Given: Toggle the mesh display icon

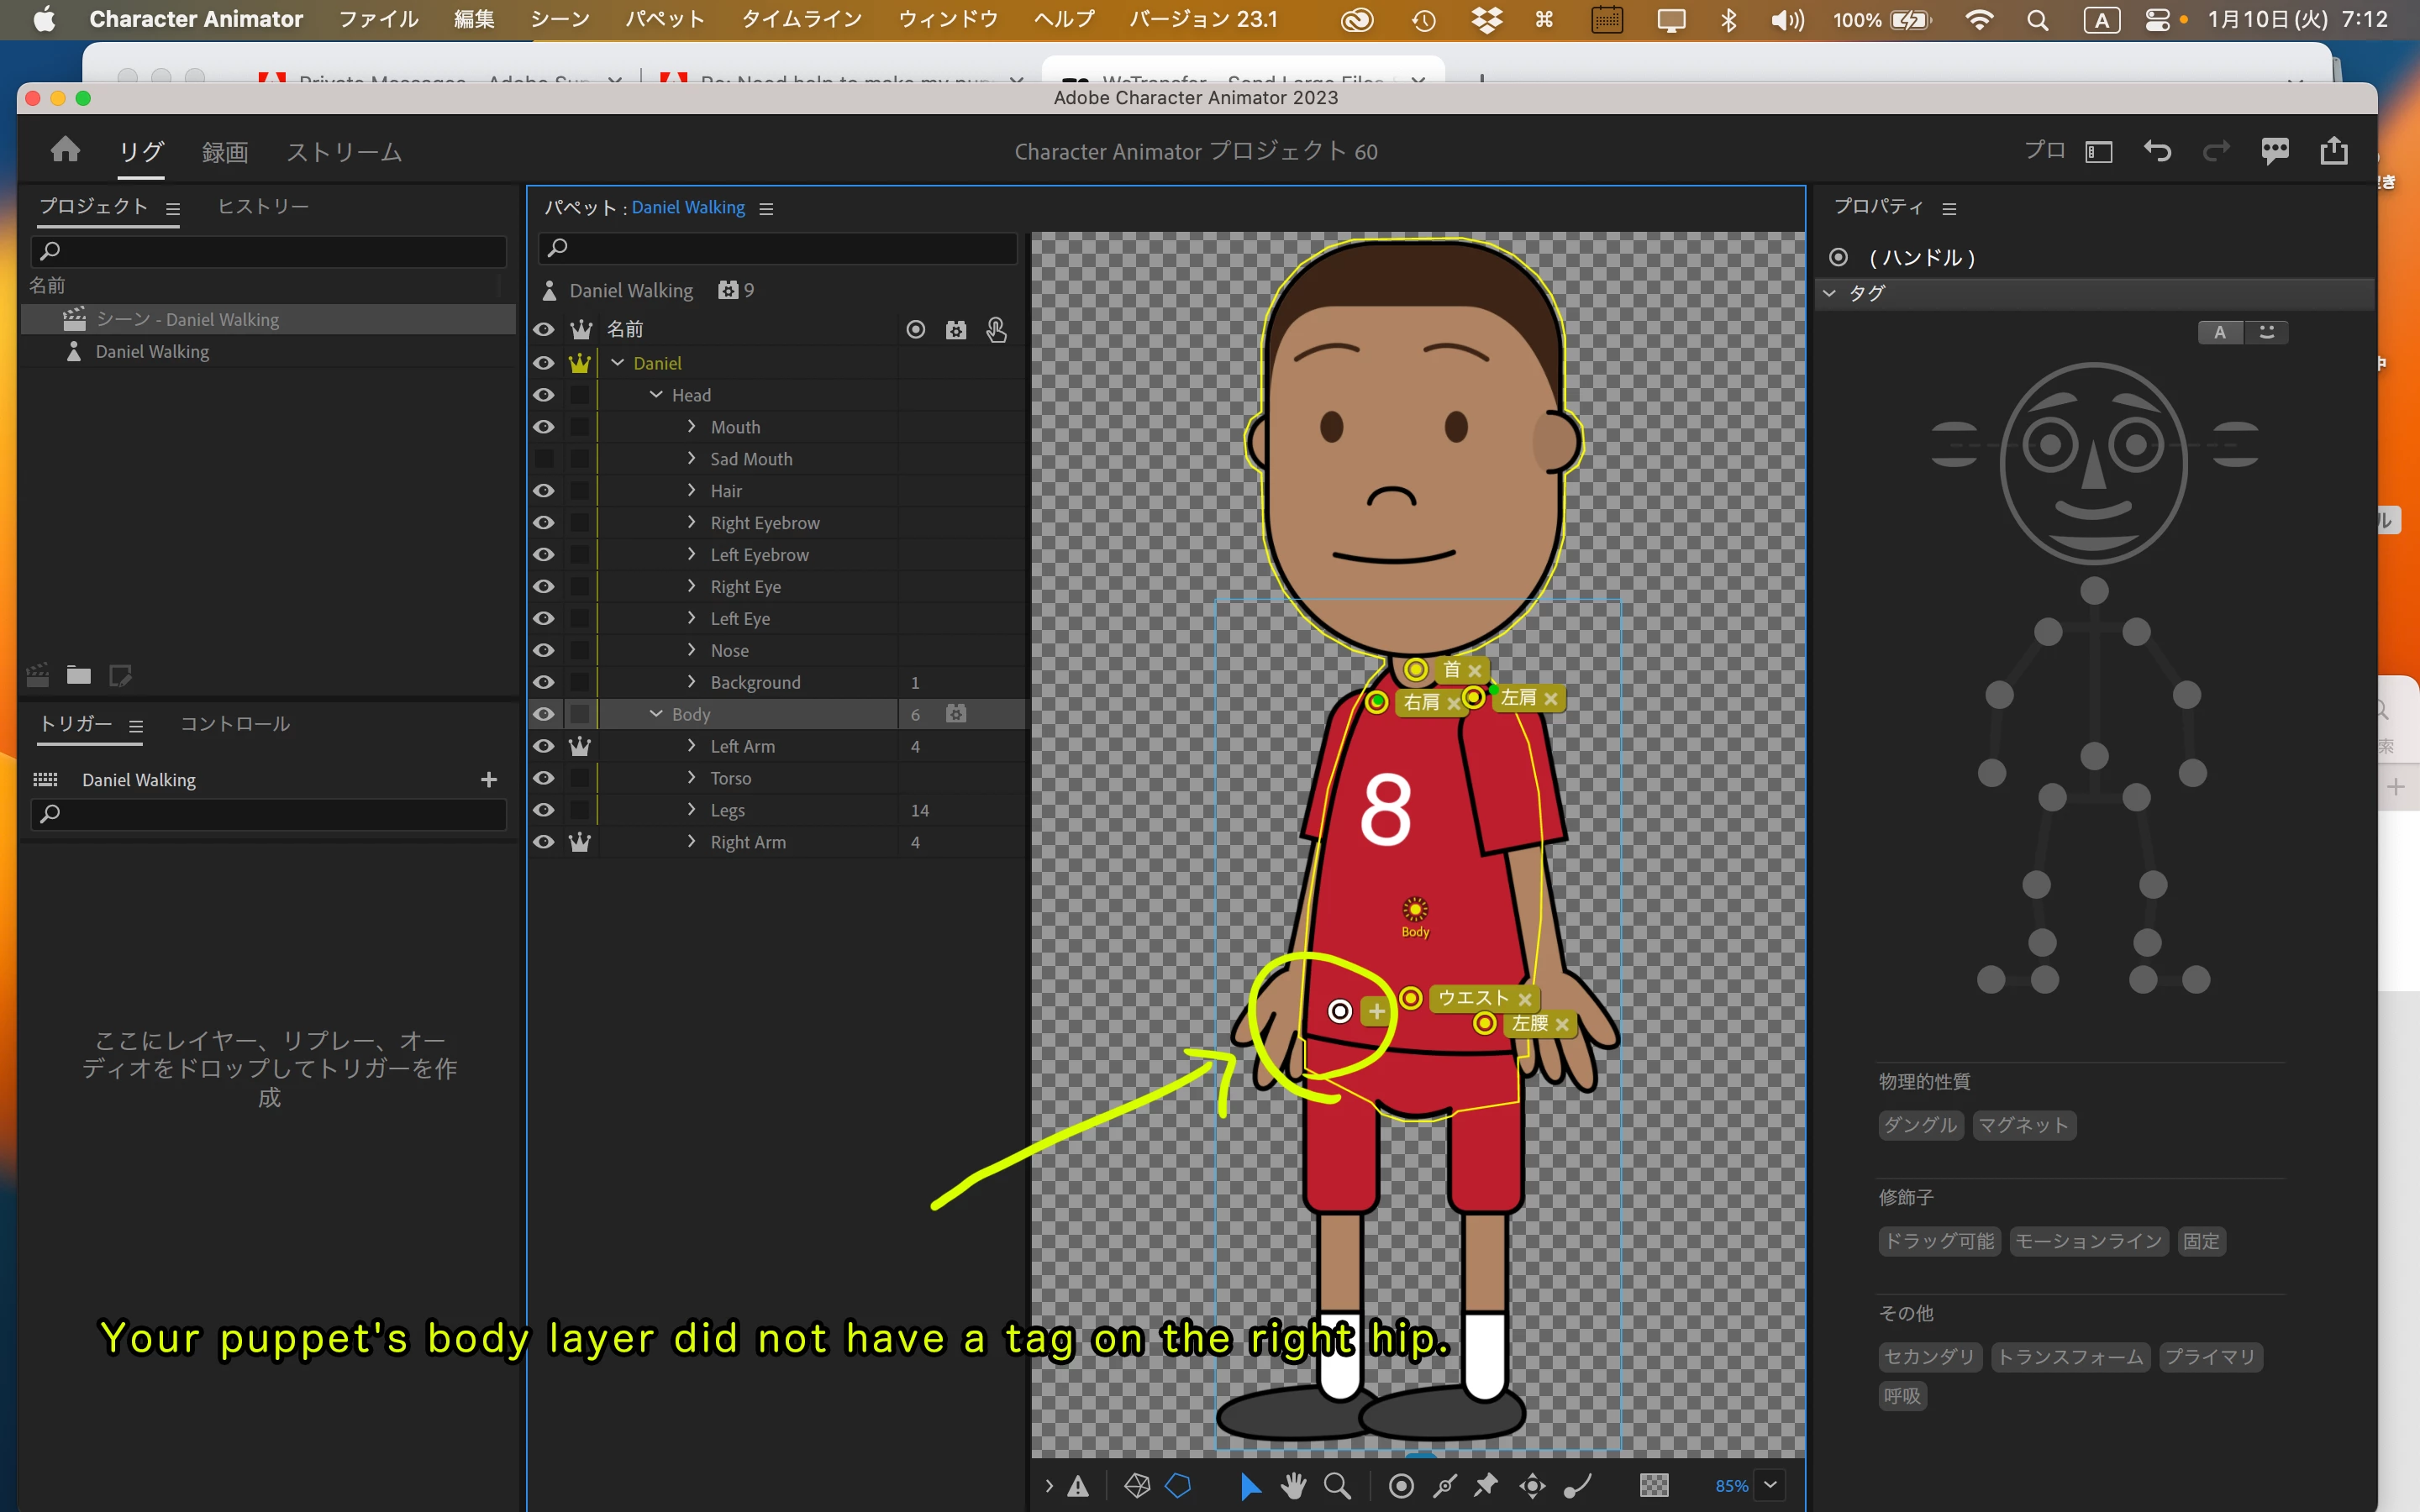Looking at the screenshot, I should 1137,1486.
